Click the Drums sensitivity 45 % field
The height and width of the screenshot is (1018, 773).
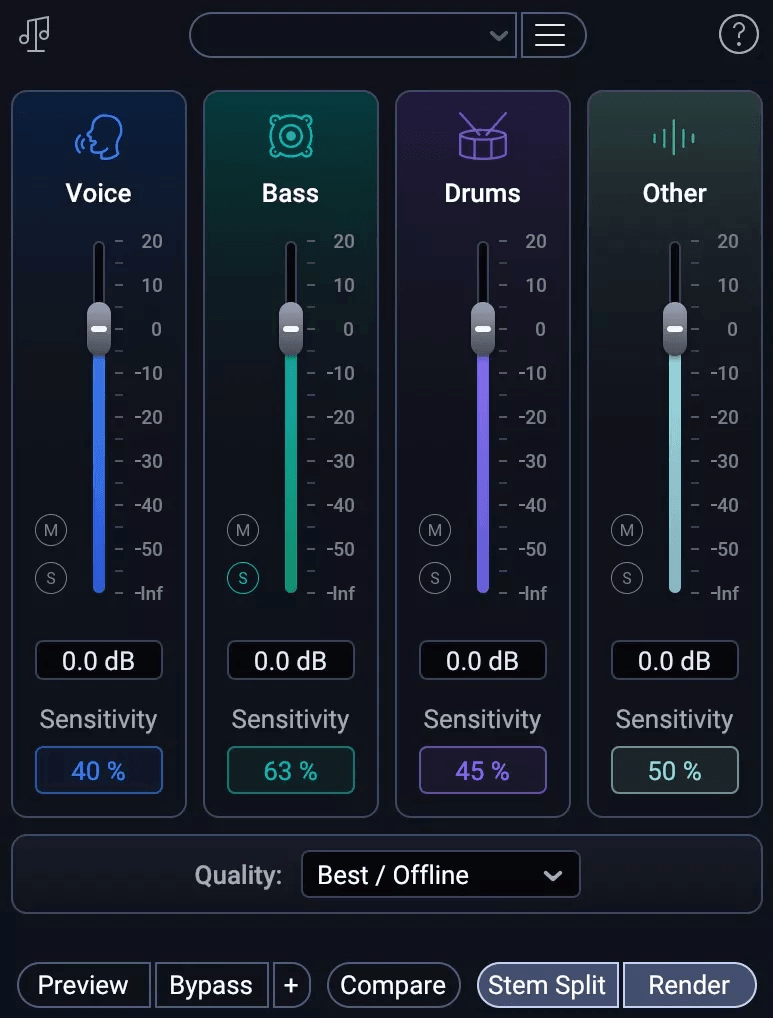(483, 770)
